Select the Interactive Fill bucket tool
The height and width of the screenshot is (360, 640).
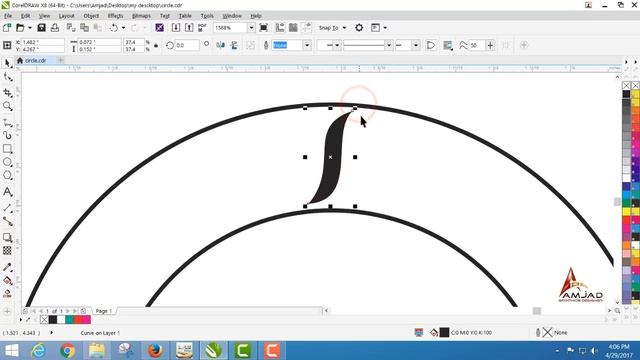click(7, 280)
